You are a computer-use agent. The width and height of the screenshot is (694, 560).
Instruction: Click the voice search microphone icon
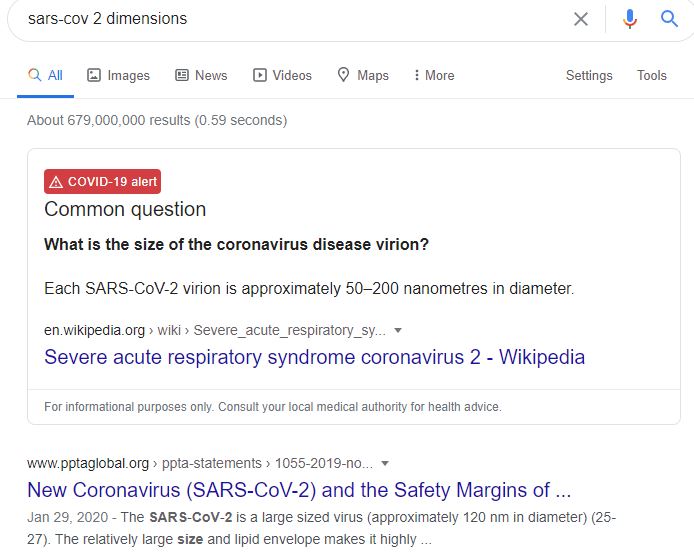point(629,19)
